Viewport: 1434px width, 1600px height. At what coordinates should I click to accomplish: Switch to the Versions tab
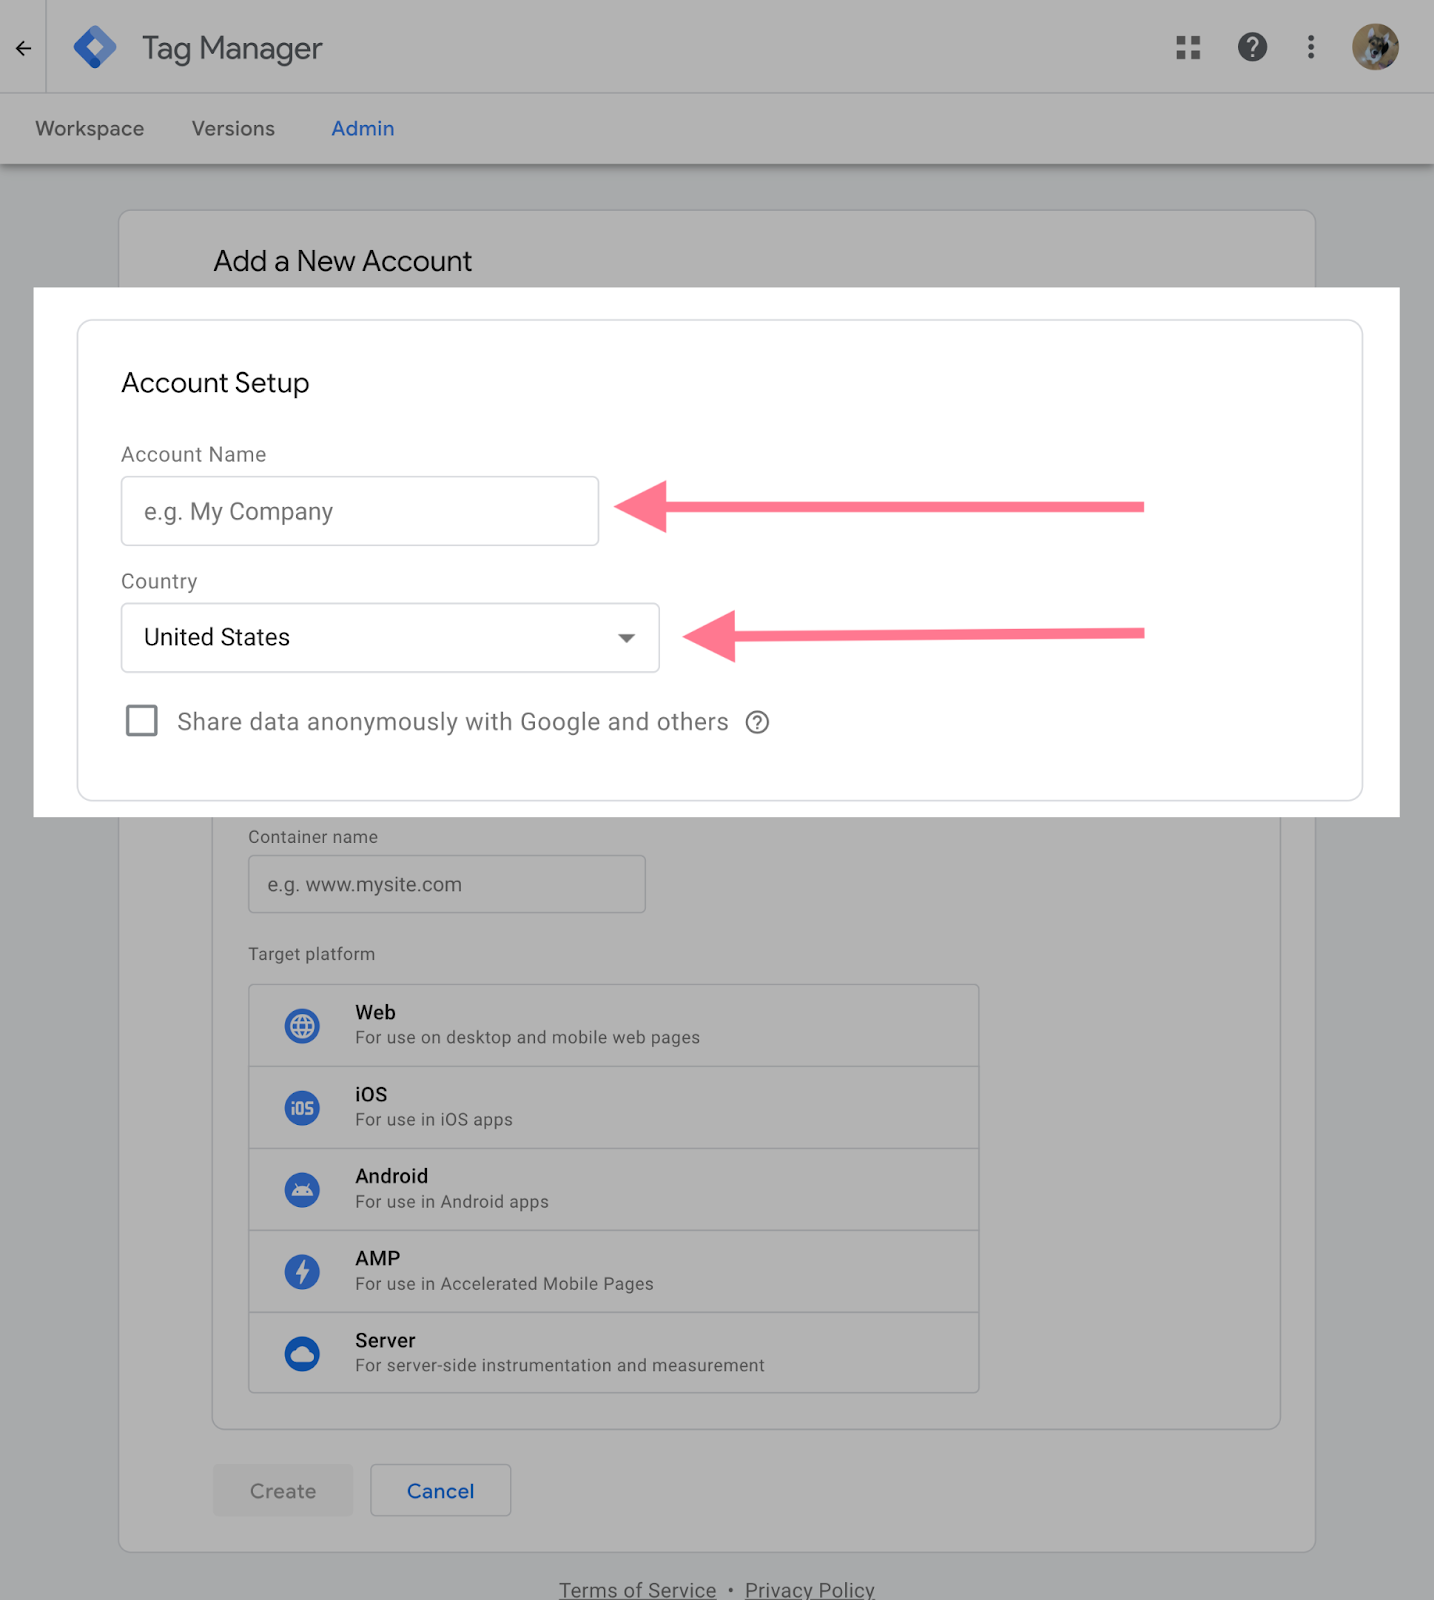[233, 129]
